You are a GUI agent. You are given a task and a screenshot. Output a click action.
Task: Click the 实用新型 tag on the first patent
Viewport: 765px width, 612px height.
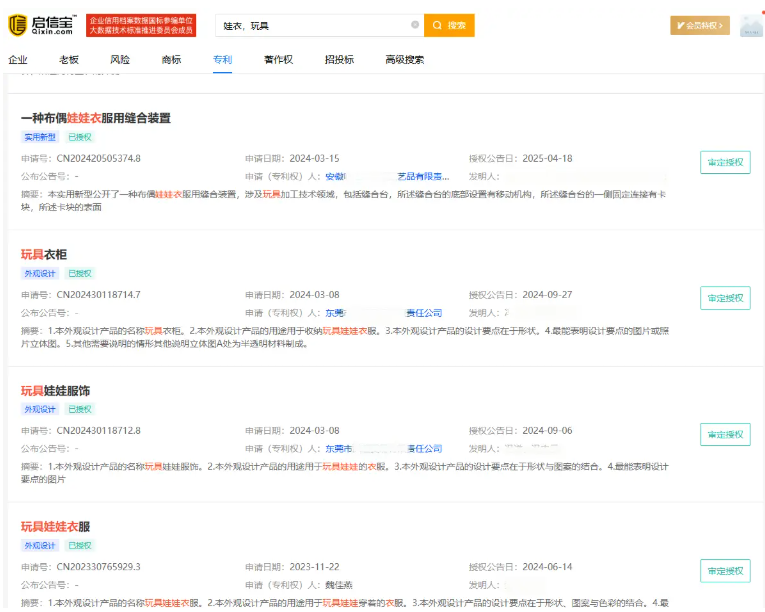(x=40, y=137)
